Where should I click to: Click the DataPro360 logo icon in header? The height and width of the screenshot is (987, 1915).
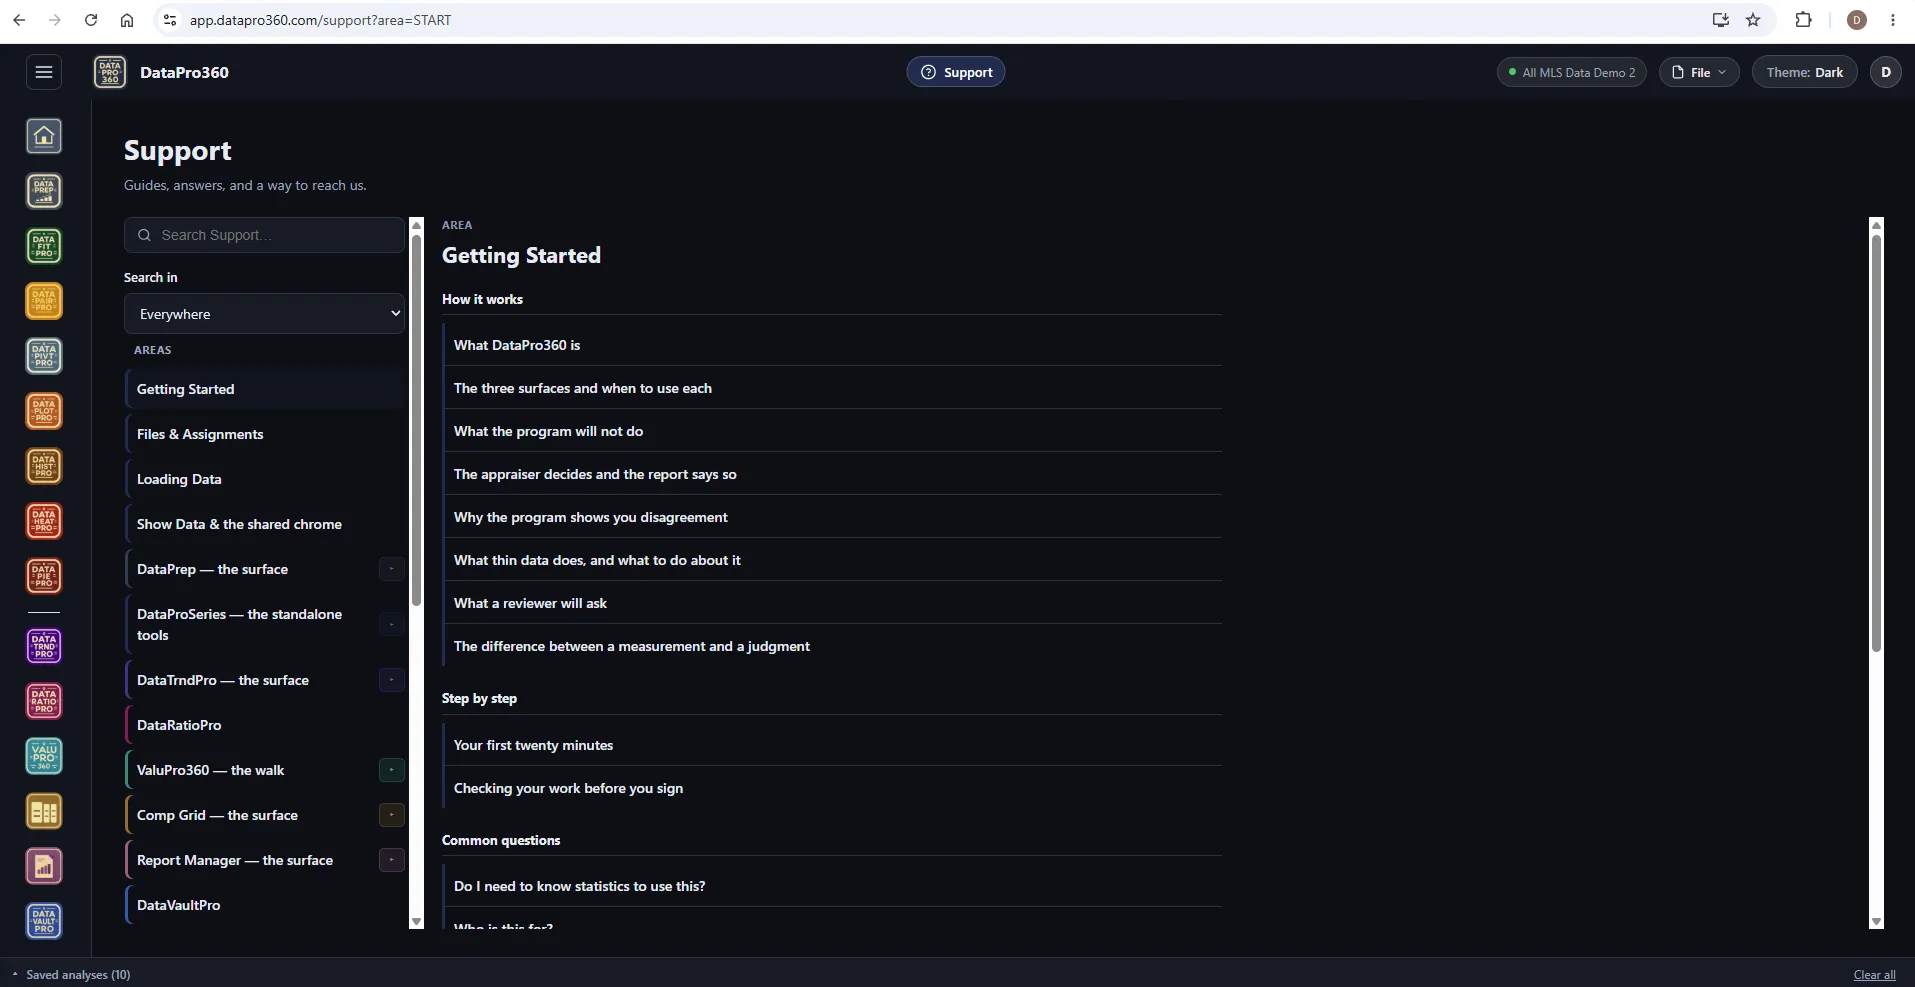click(110, 72)
